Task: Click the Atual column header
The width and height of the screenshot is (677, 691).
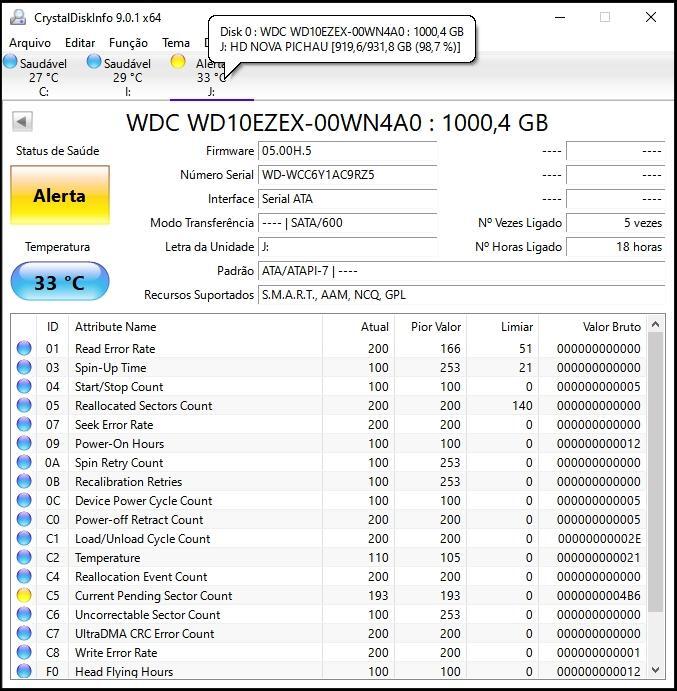Action: (x=358, y=327)
